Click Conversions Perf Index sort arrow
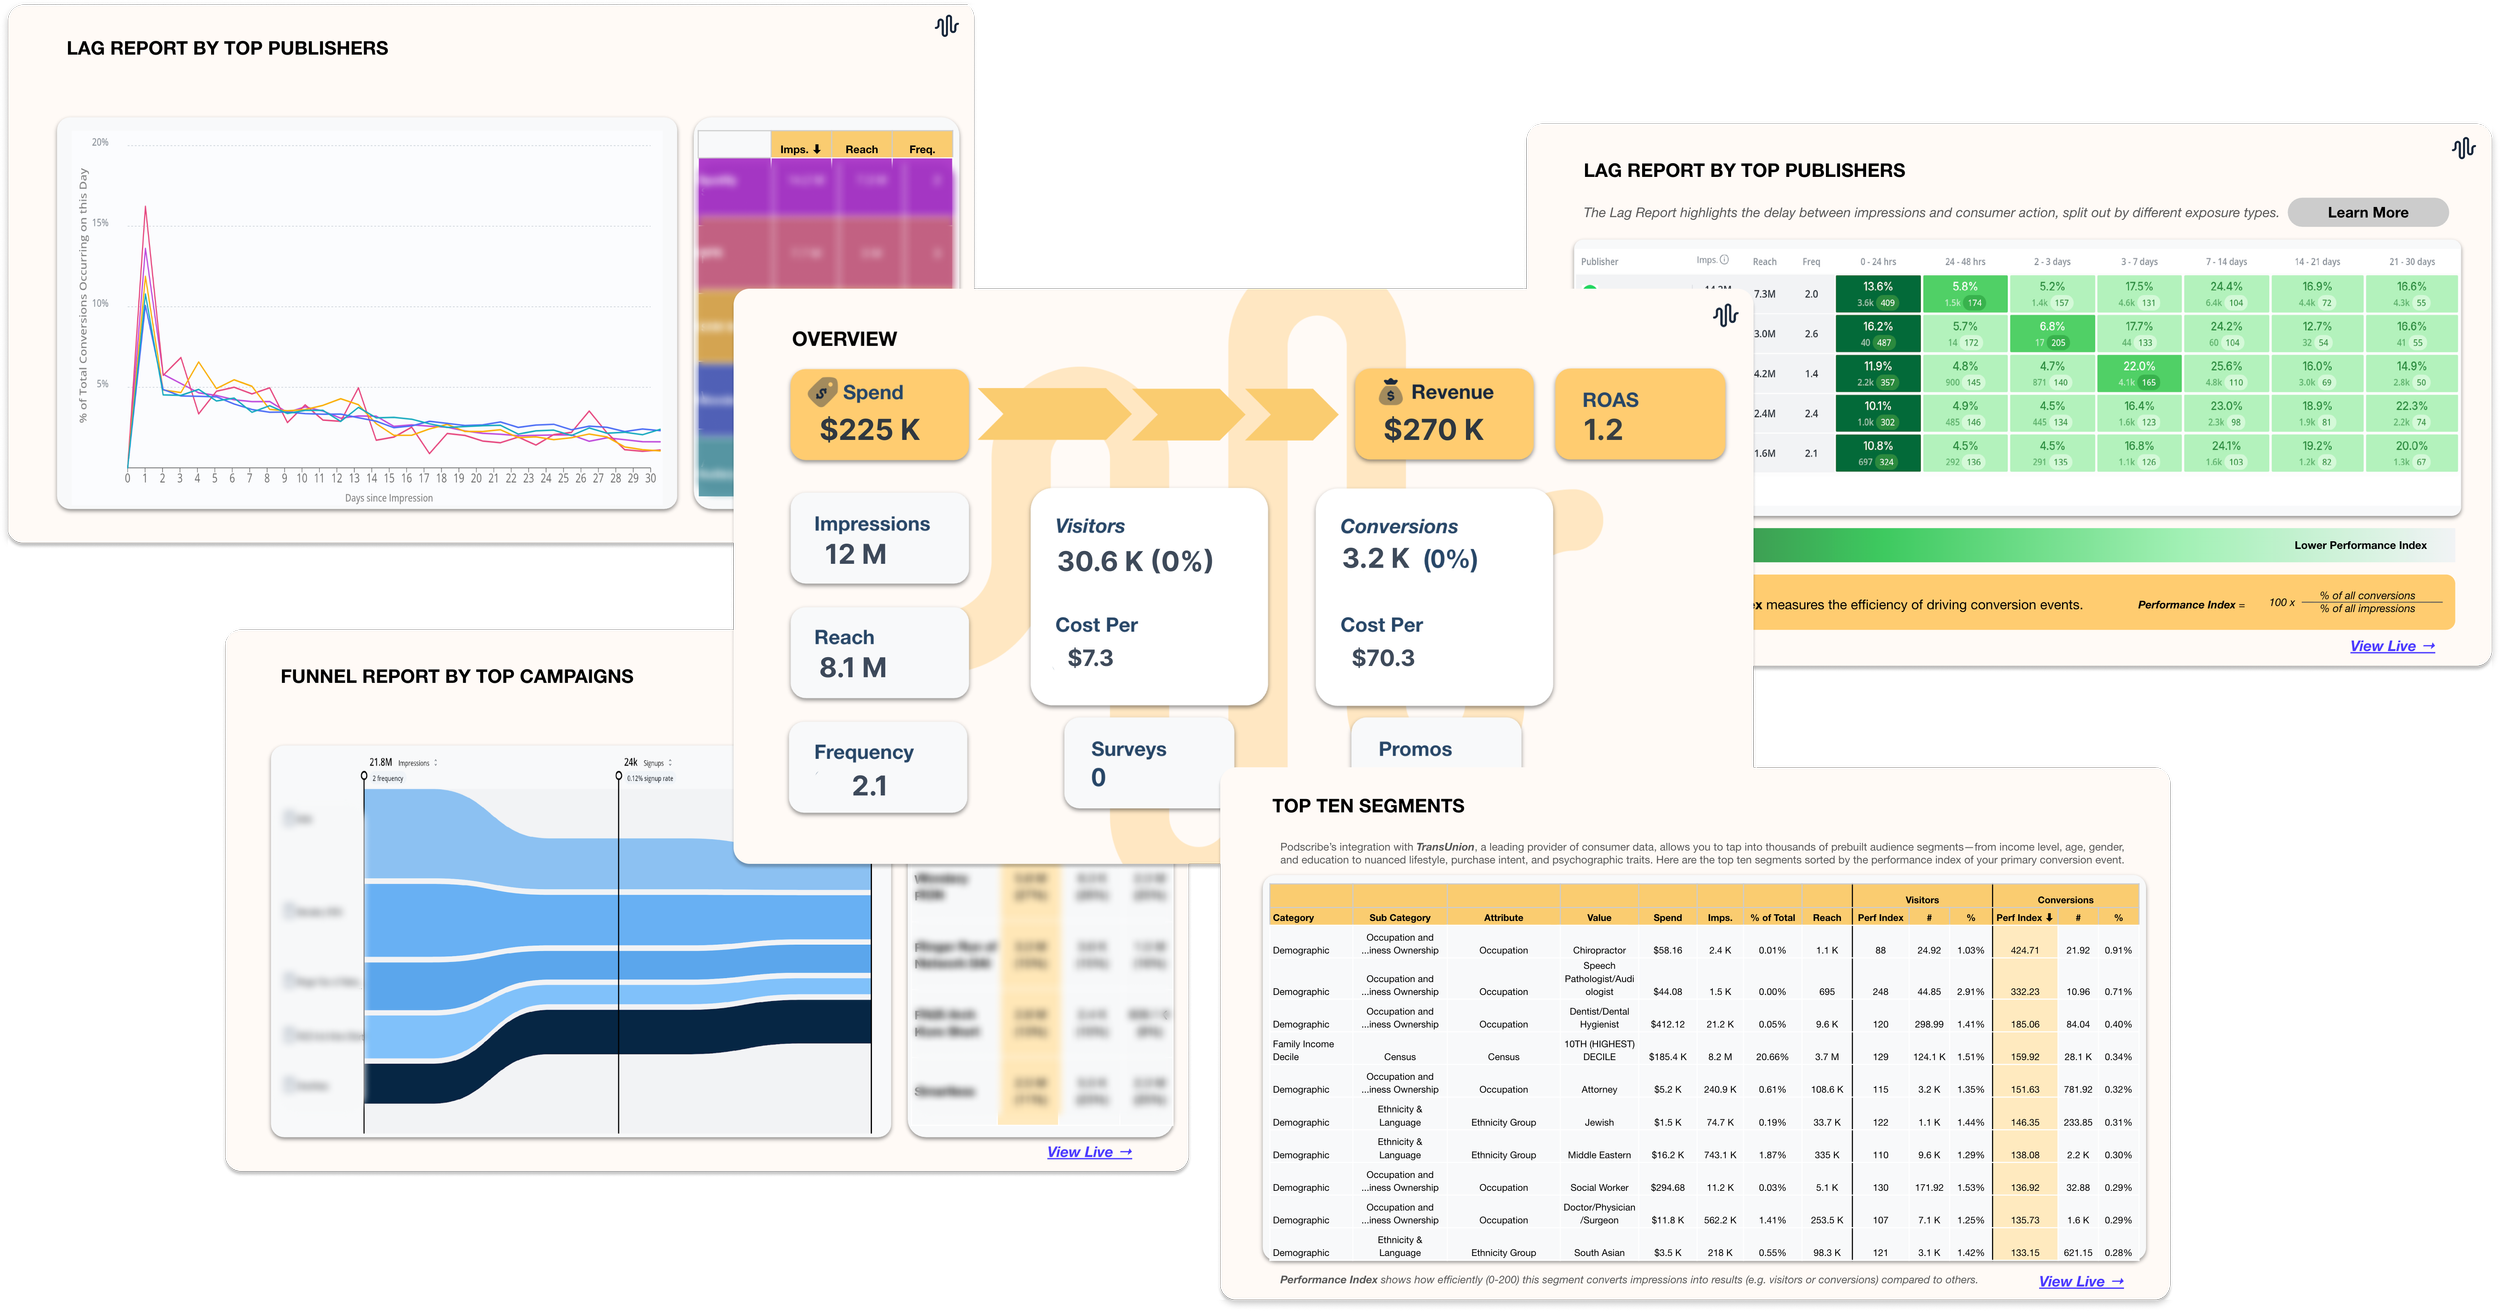Image resolution: width=2500 pixels, height=1311 pixels. (2049, 917)
